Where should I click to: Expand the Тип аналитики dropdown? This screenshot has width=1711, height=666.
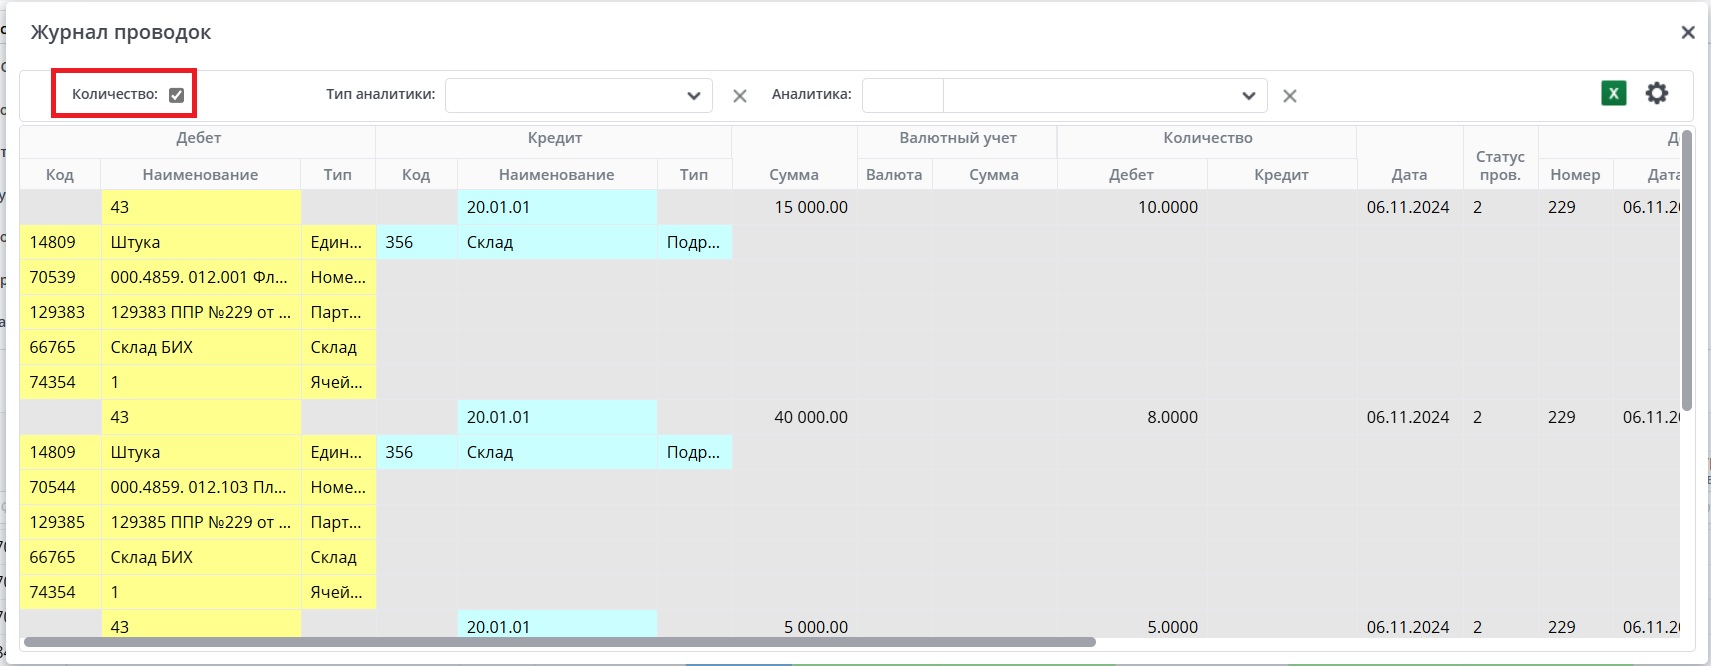(693, 96)
